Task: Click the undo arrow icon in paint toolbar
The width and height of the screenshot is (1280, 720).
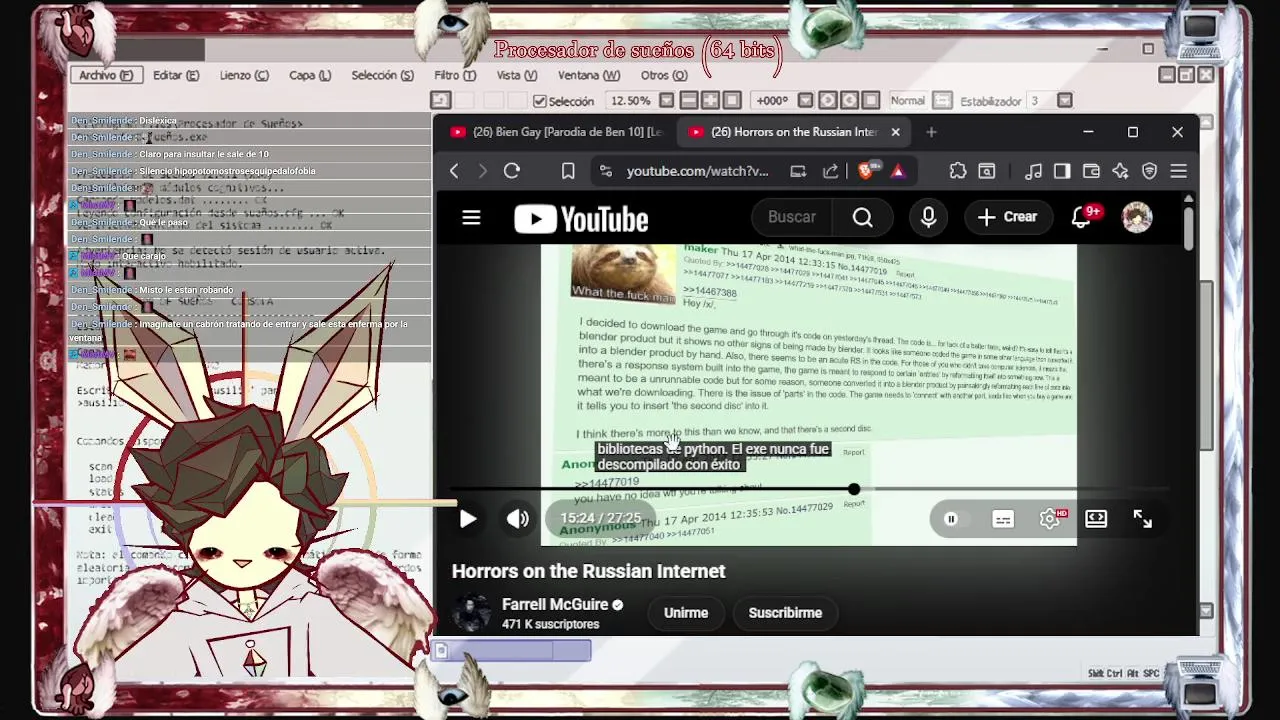Action: 440,101
